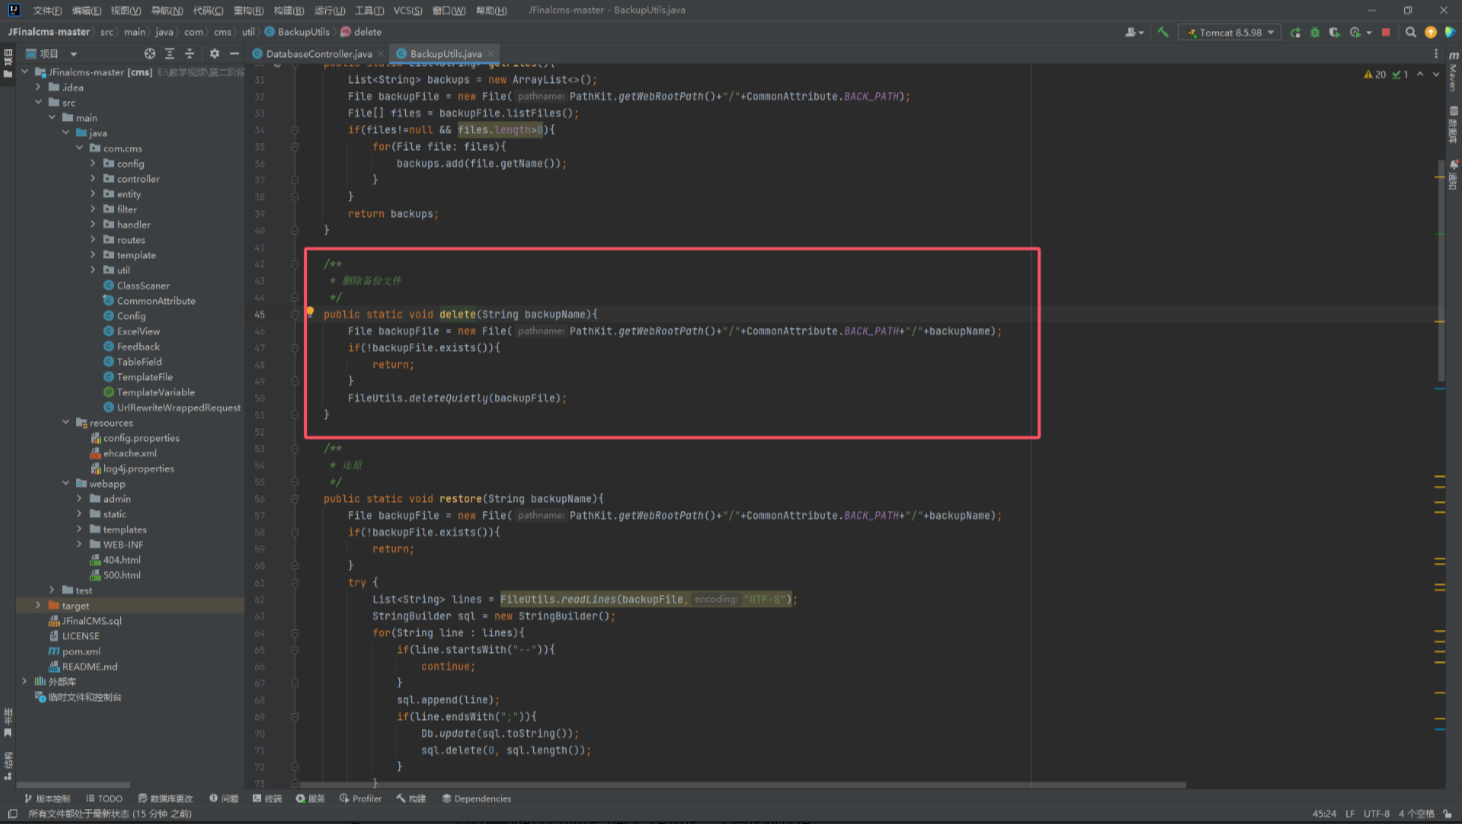The image size is (1462, 824).
Task: Expand the external libraries node
Action: [25, 681]
